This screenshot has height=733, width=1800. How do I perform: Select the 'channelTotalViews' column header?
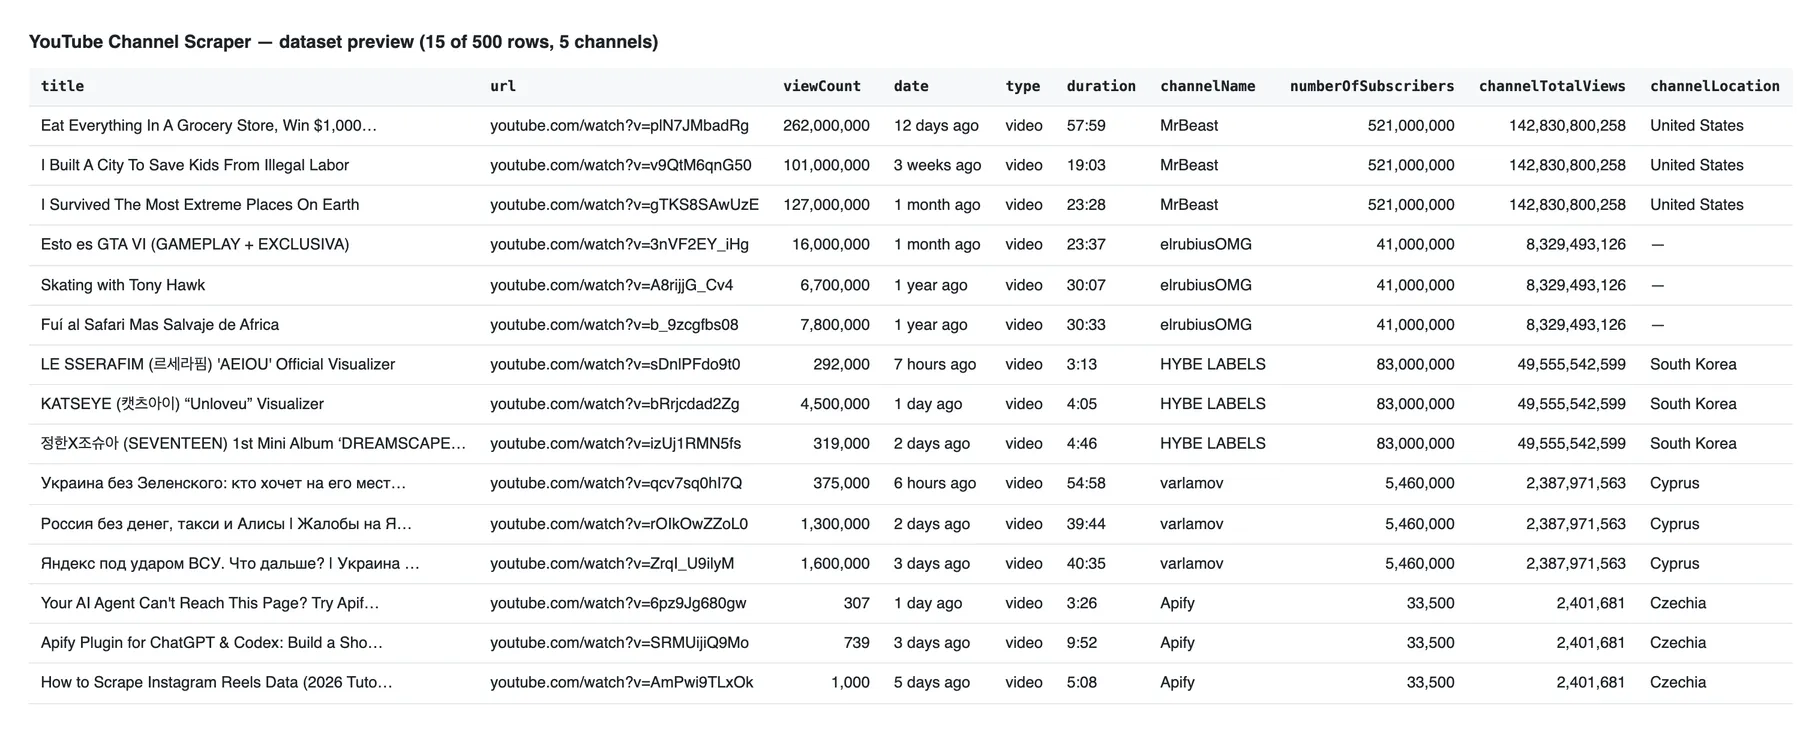tap(1552, 86)
